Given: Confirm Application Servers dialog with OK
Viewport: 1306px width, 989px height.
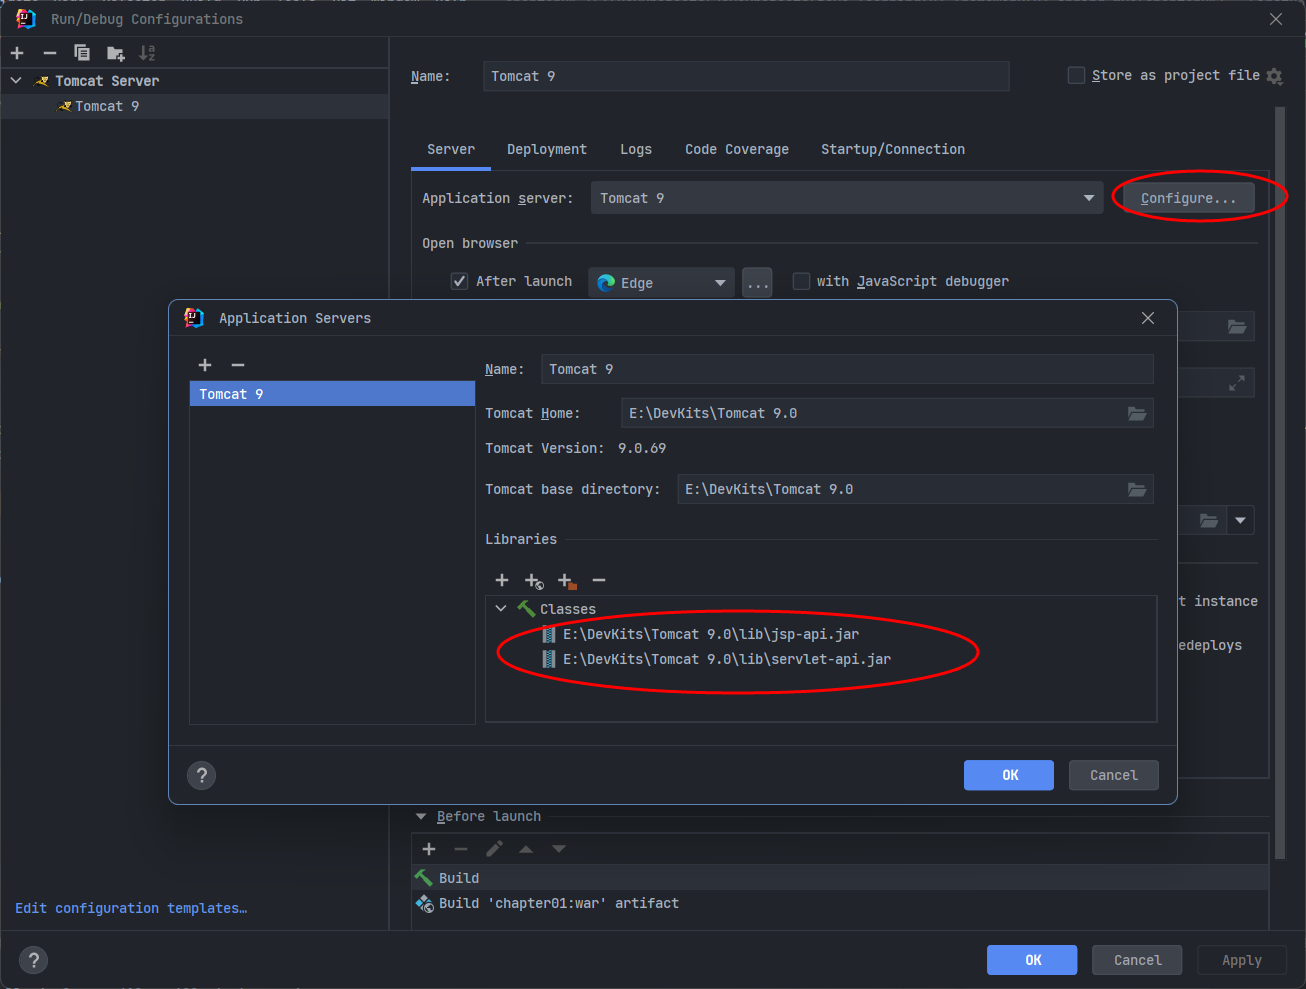Looking at the screenshot, I should [x=1009, y=775].
